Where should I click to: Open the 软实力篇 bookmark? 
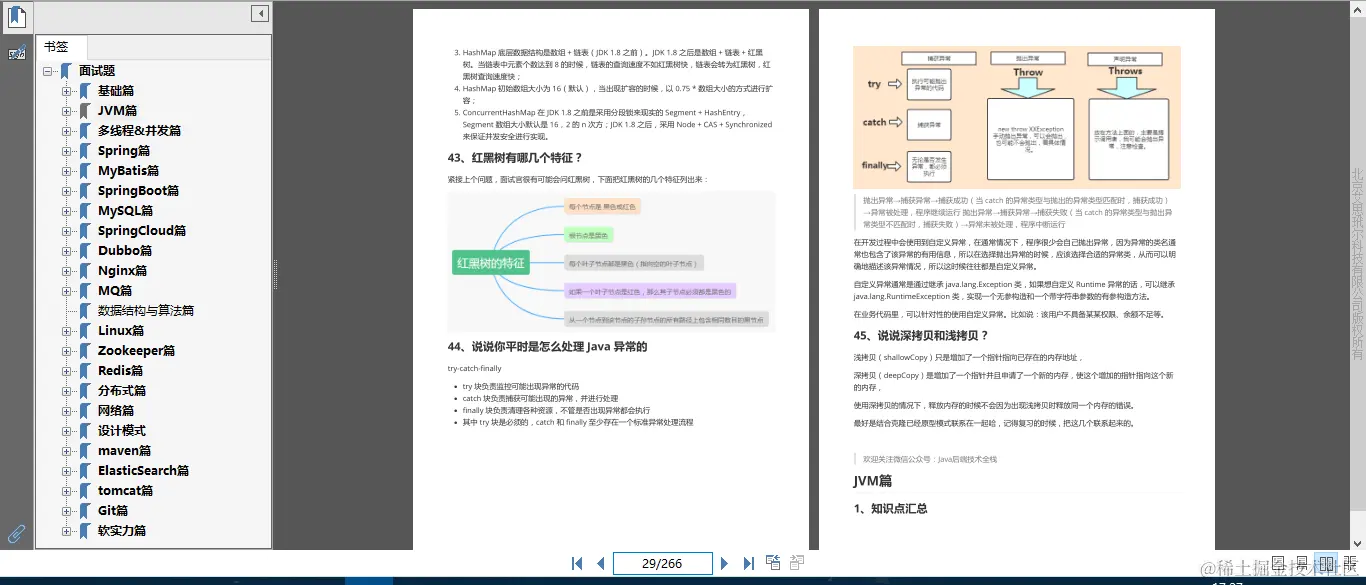[122, 531]
